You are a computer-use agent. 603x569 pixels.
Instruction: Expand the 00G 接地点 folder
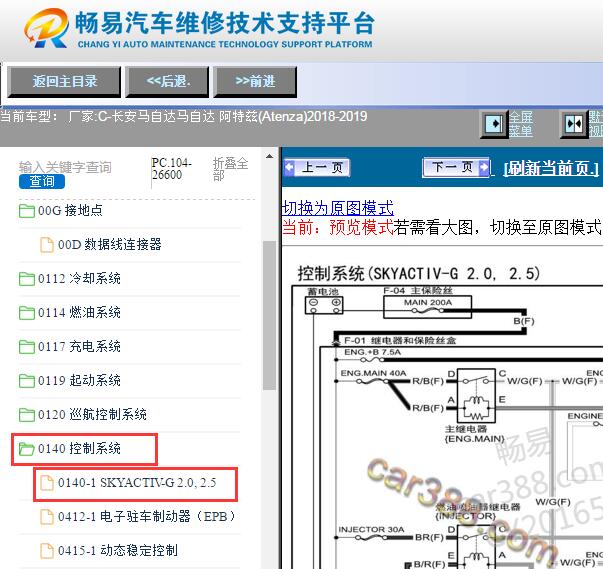(70, 210)
